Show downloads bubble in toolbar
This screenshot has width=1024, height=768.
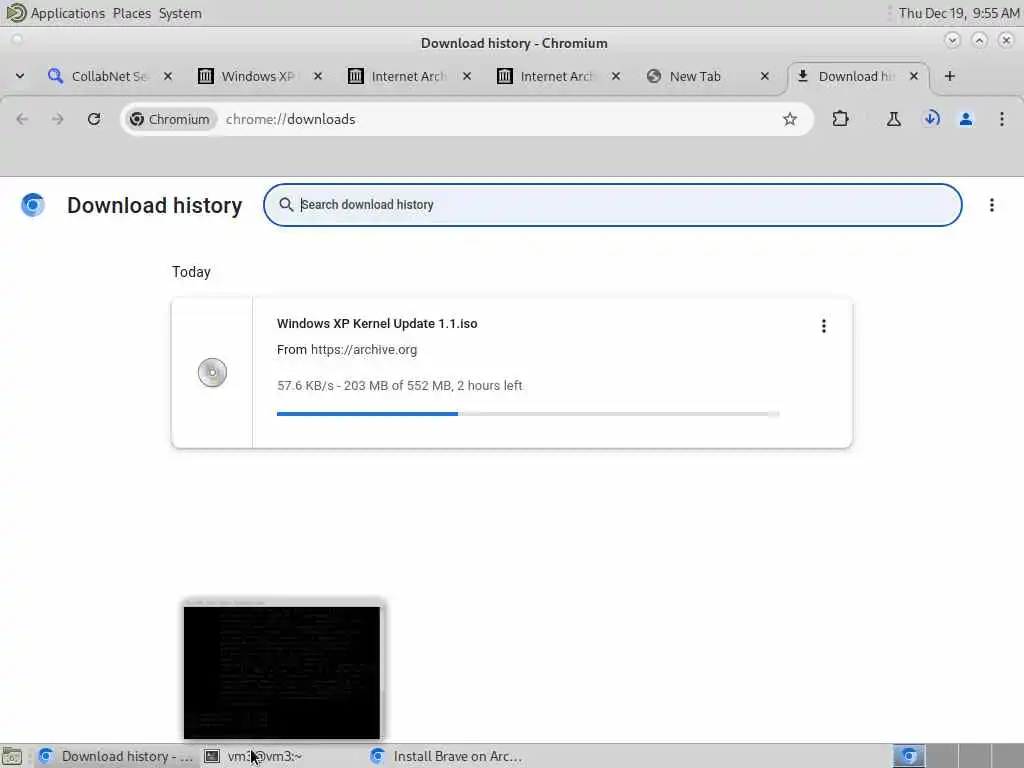click(x=931, y=119)
